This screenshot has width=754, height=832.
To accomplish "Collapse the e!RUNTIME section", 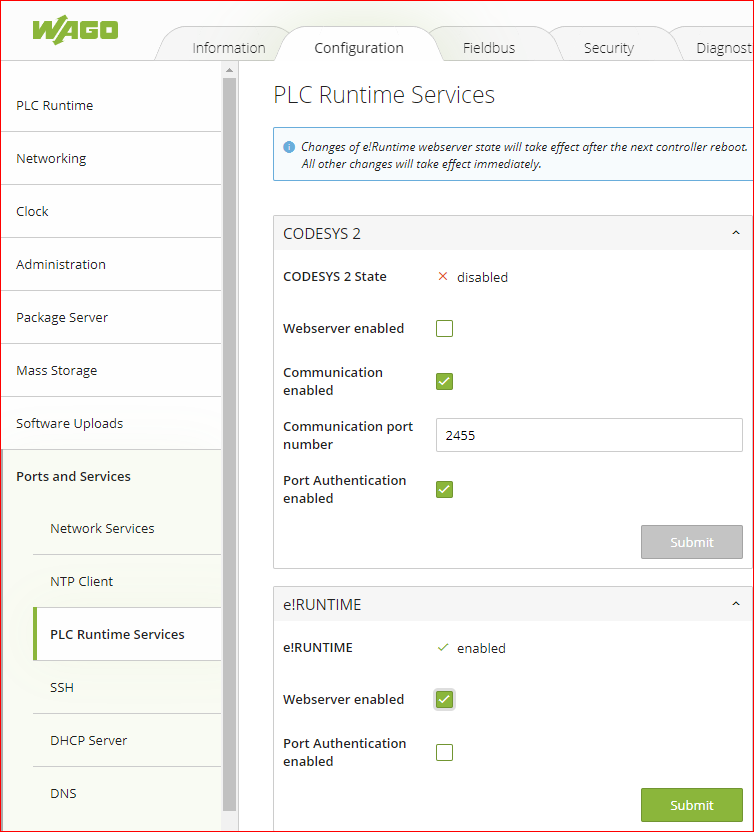I will pos(736,605).
